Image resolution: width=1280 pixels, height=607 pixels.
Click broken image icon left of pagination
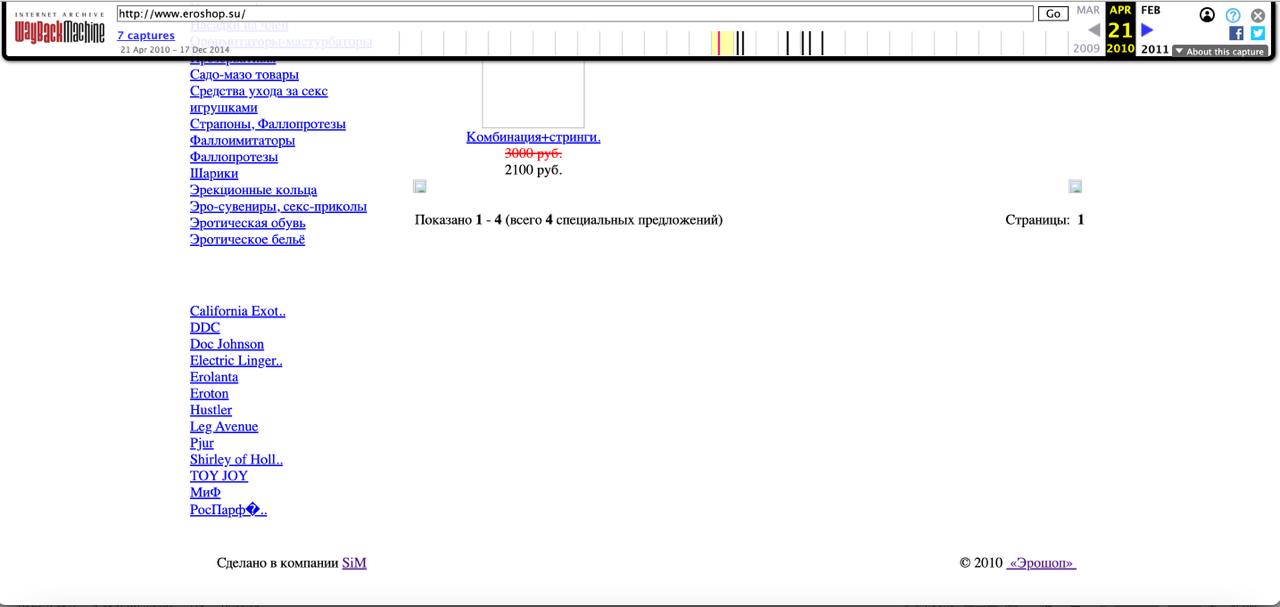pos(420,186)
